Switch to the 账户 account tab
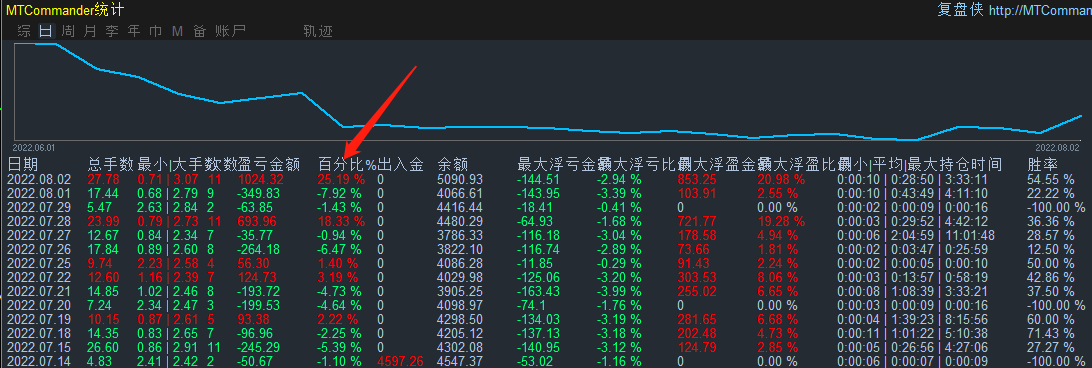 click(231, 31)
